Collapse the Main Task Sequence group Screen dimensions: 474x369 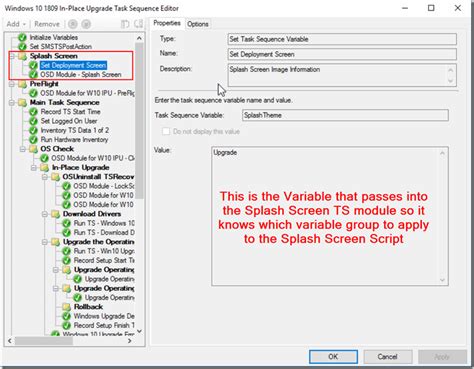[x=12, y=103]
